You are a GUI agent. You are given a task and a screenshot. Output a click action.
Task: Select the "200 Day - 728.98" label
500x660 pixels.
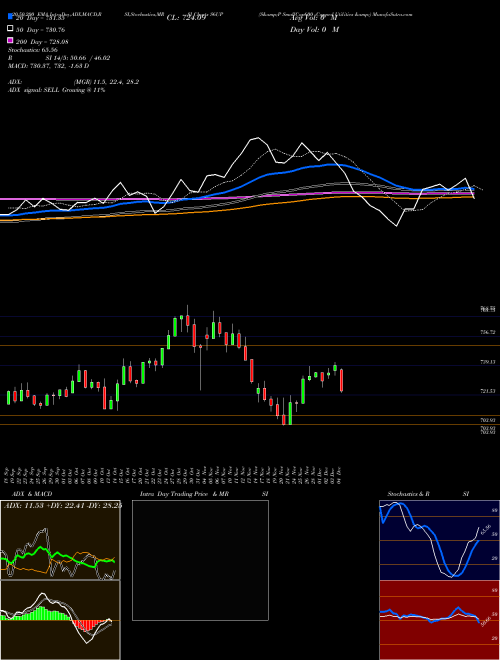point(43,42)
